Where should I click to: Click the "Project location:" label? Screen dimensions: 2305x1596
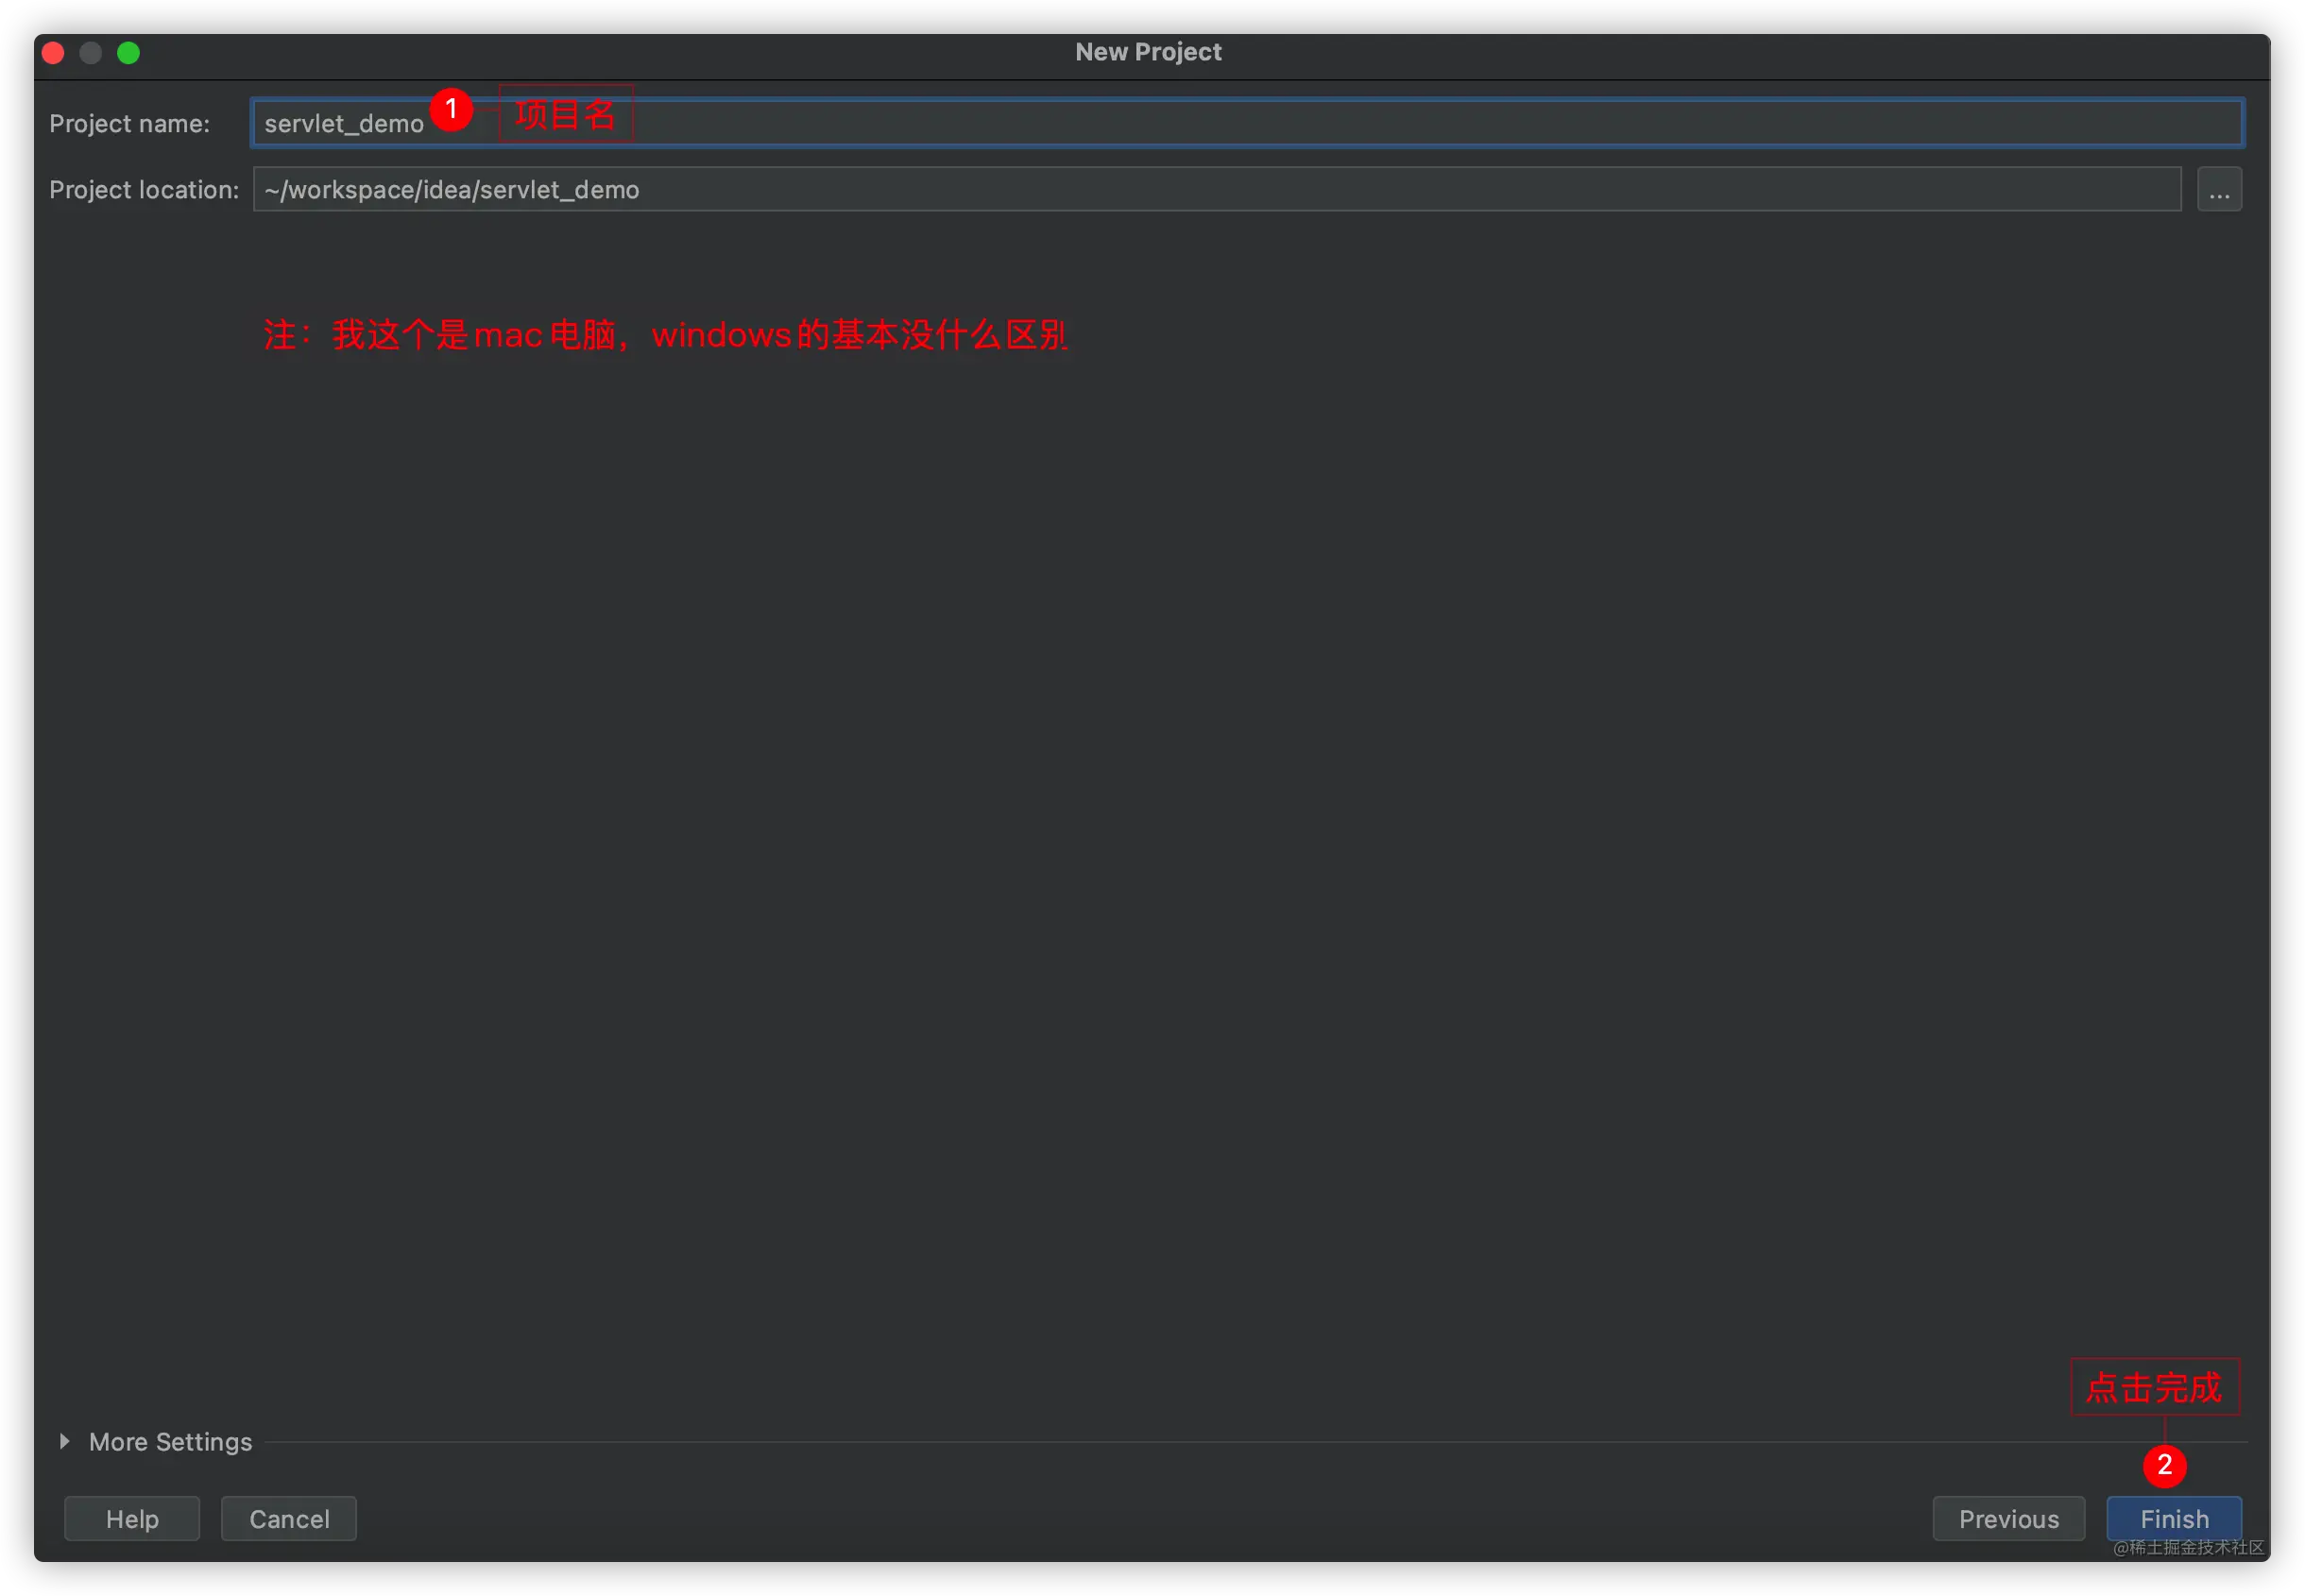tap(144, 189)
